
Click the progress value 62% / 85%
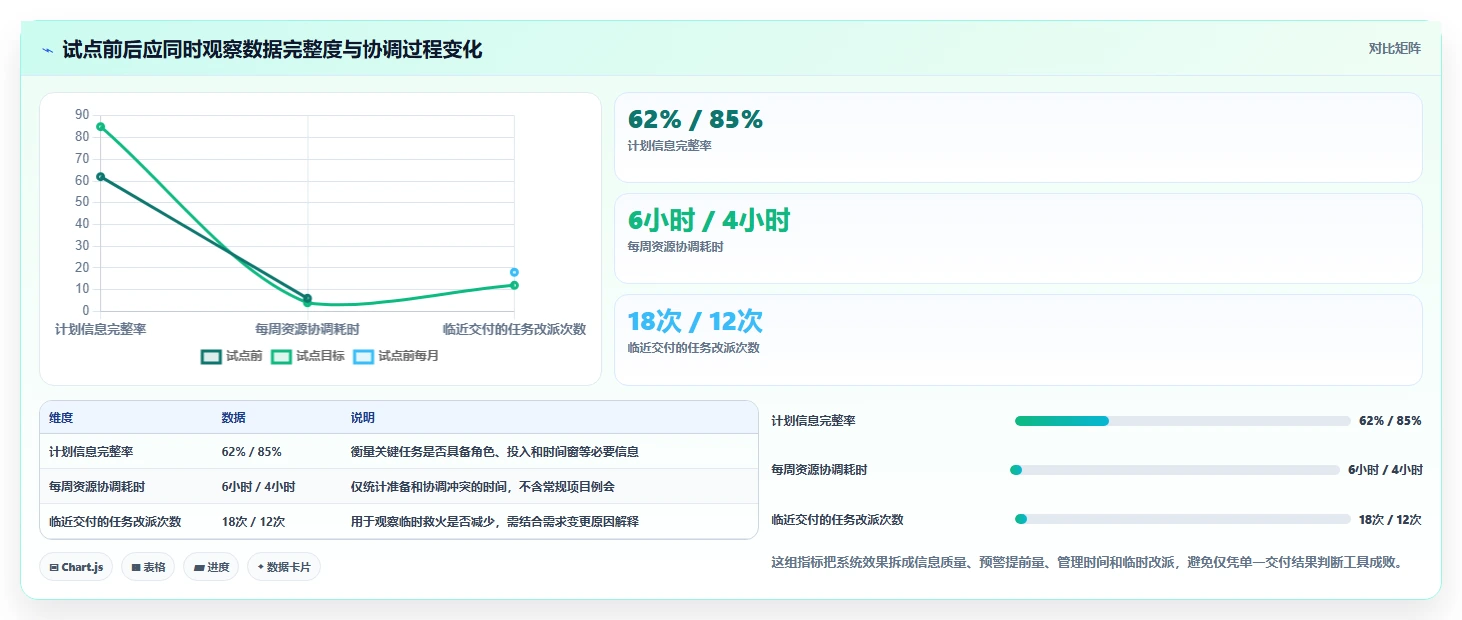(x=1390, y=421)
